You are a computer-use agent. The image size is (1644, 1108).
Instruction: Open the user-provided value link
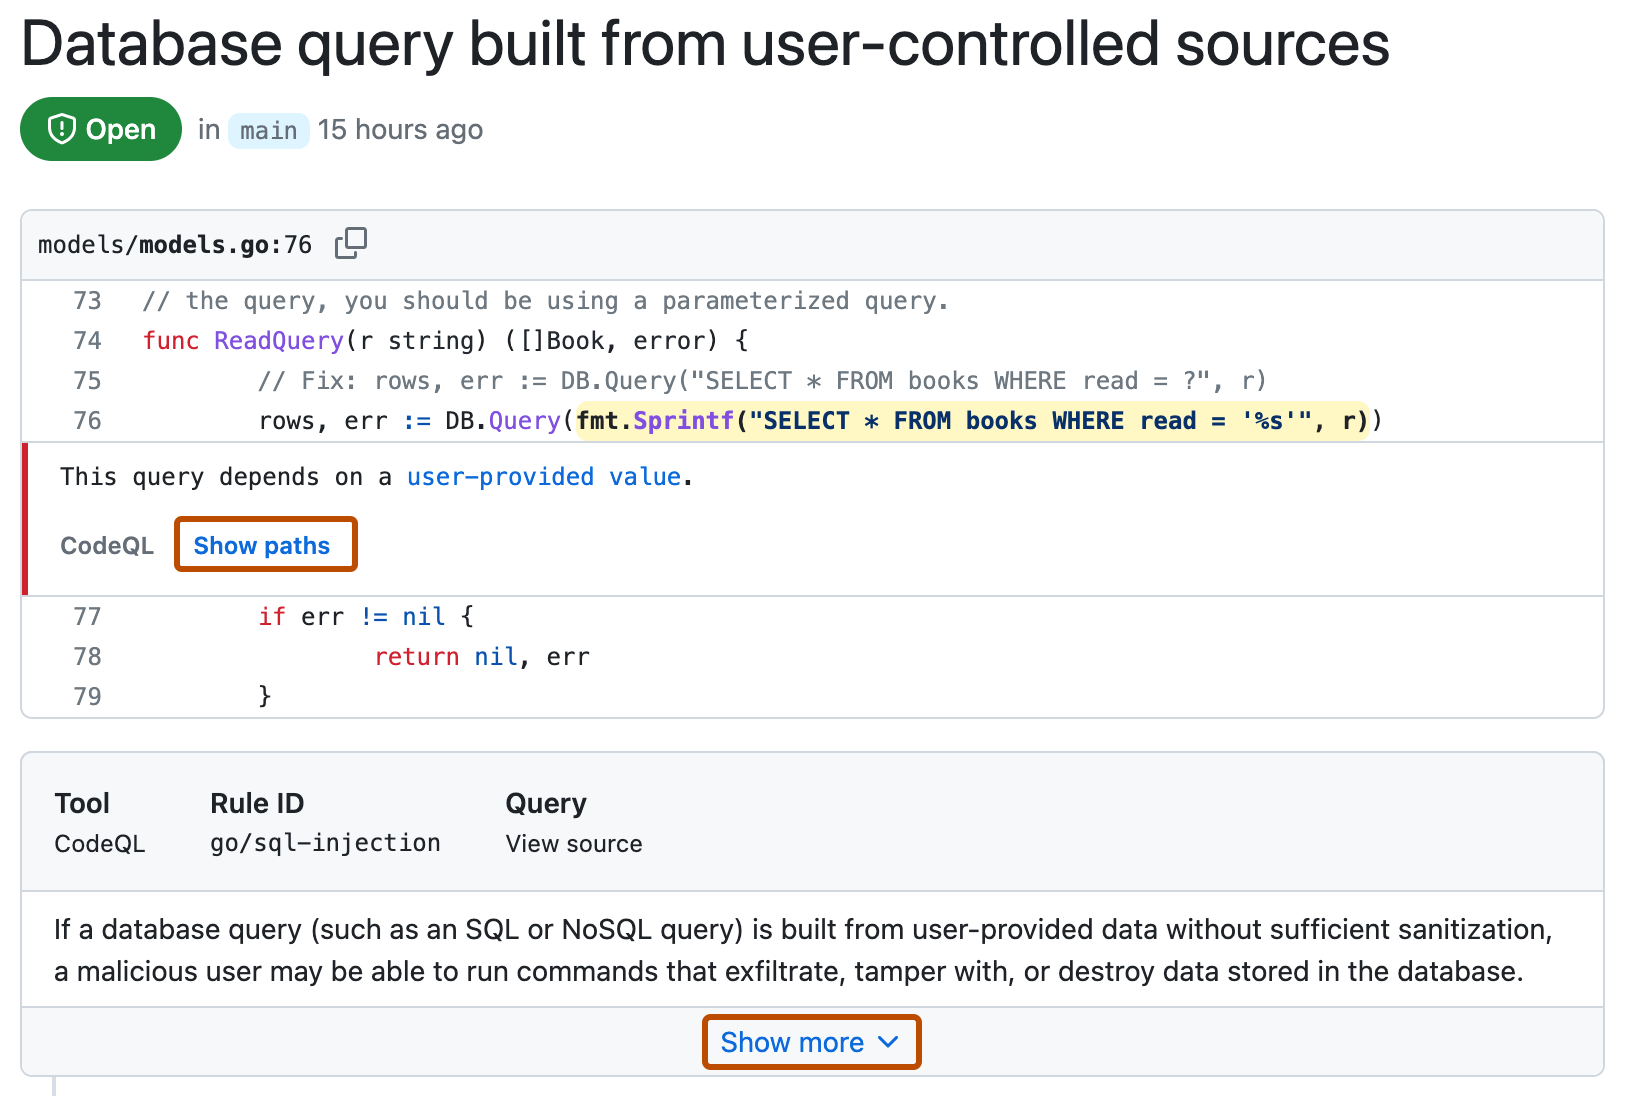[x=544, y=477]
